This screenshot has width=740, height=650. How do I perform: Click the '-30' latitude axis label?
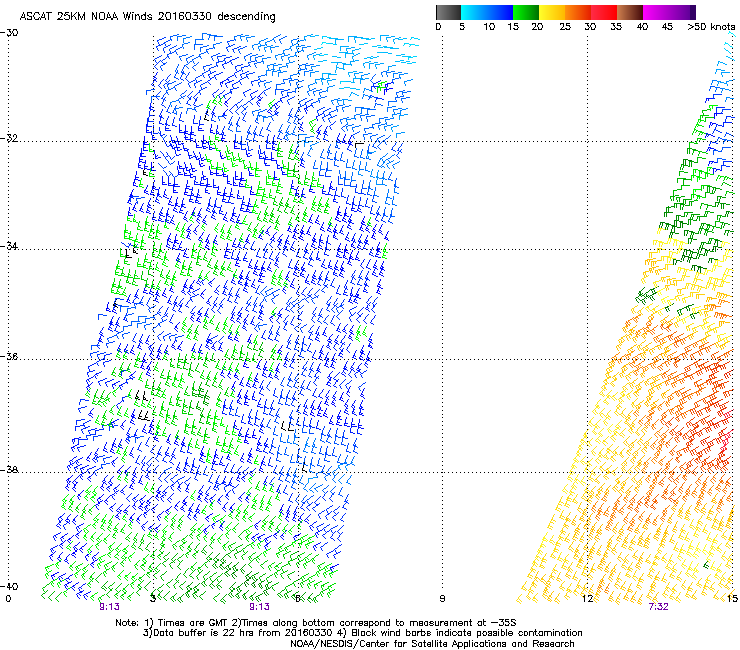[x=9, y=33]
